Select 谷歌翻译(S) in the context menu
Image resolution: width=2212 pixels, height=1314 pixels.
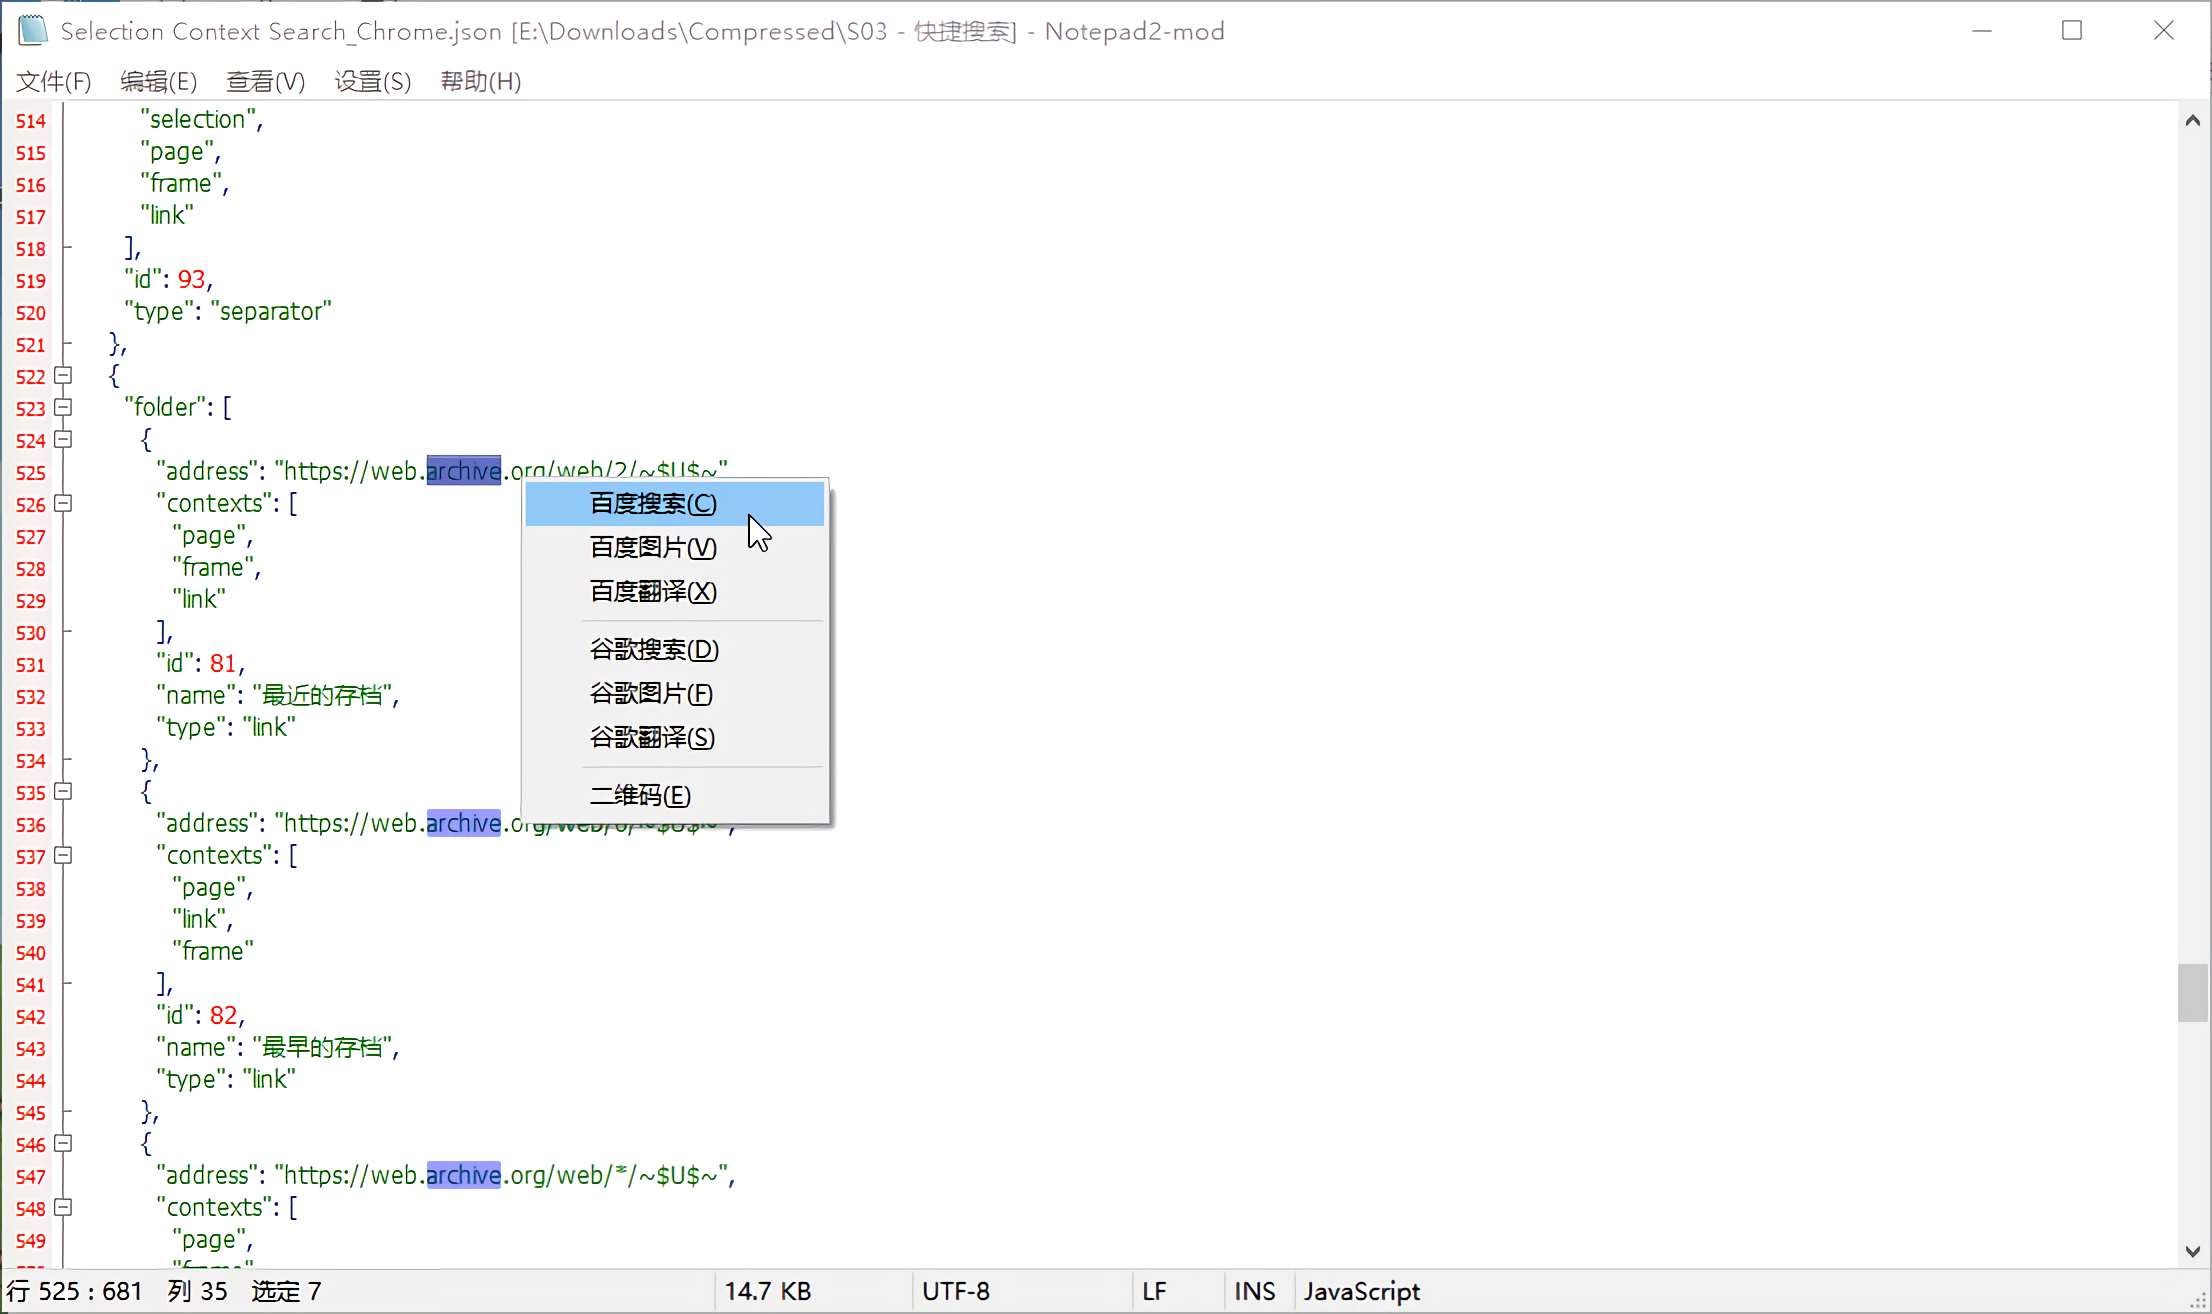coord(652,737)
